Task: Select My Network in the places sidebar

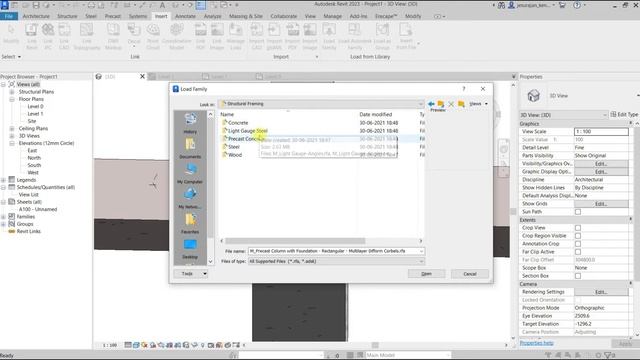Action: (x=190, y=198)
